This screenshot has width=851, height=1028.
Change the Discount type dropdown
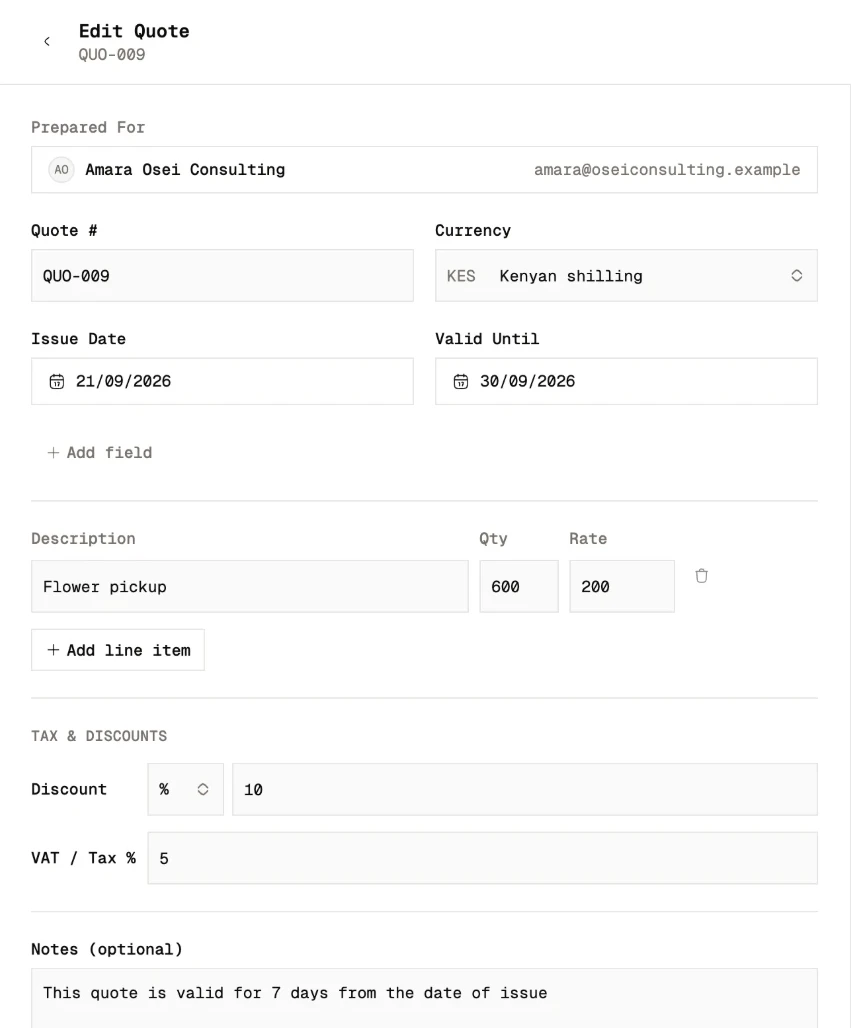tap(186, 789)
